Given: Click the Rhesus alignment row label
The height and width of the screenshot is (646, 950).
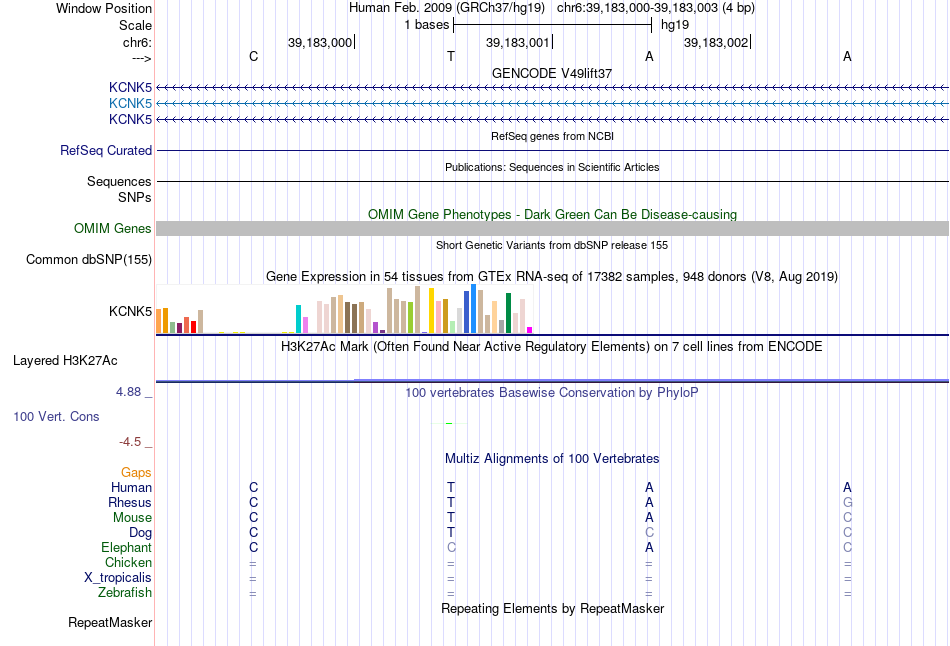Looking at the screenshot, I should [130, 503].
